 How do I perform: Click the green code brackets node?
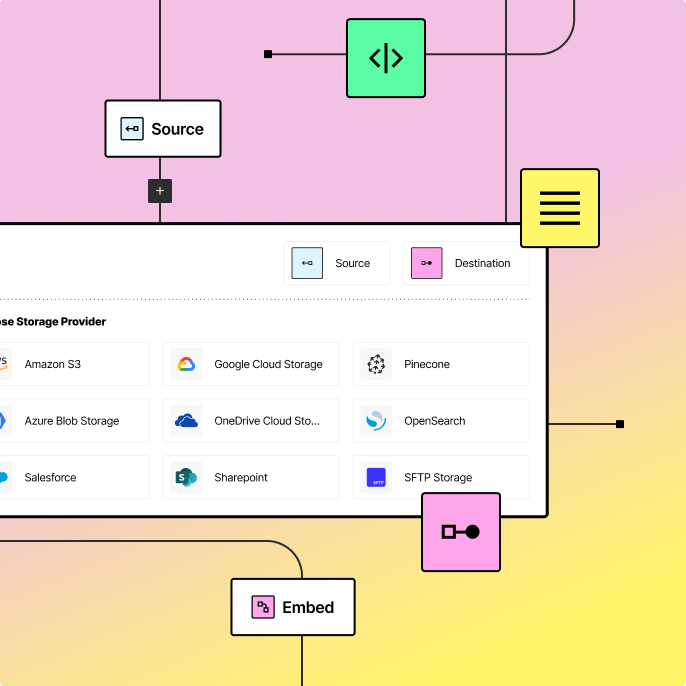coord(386,58)
